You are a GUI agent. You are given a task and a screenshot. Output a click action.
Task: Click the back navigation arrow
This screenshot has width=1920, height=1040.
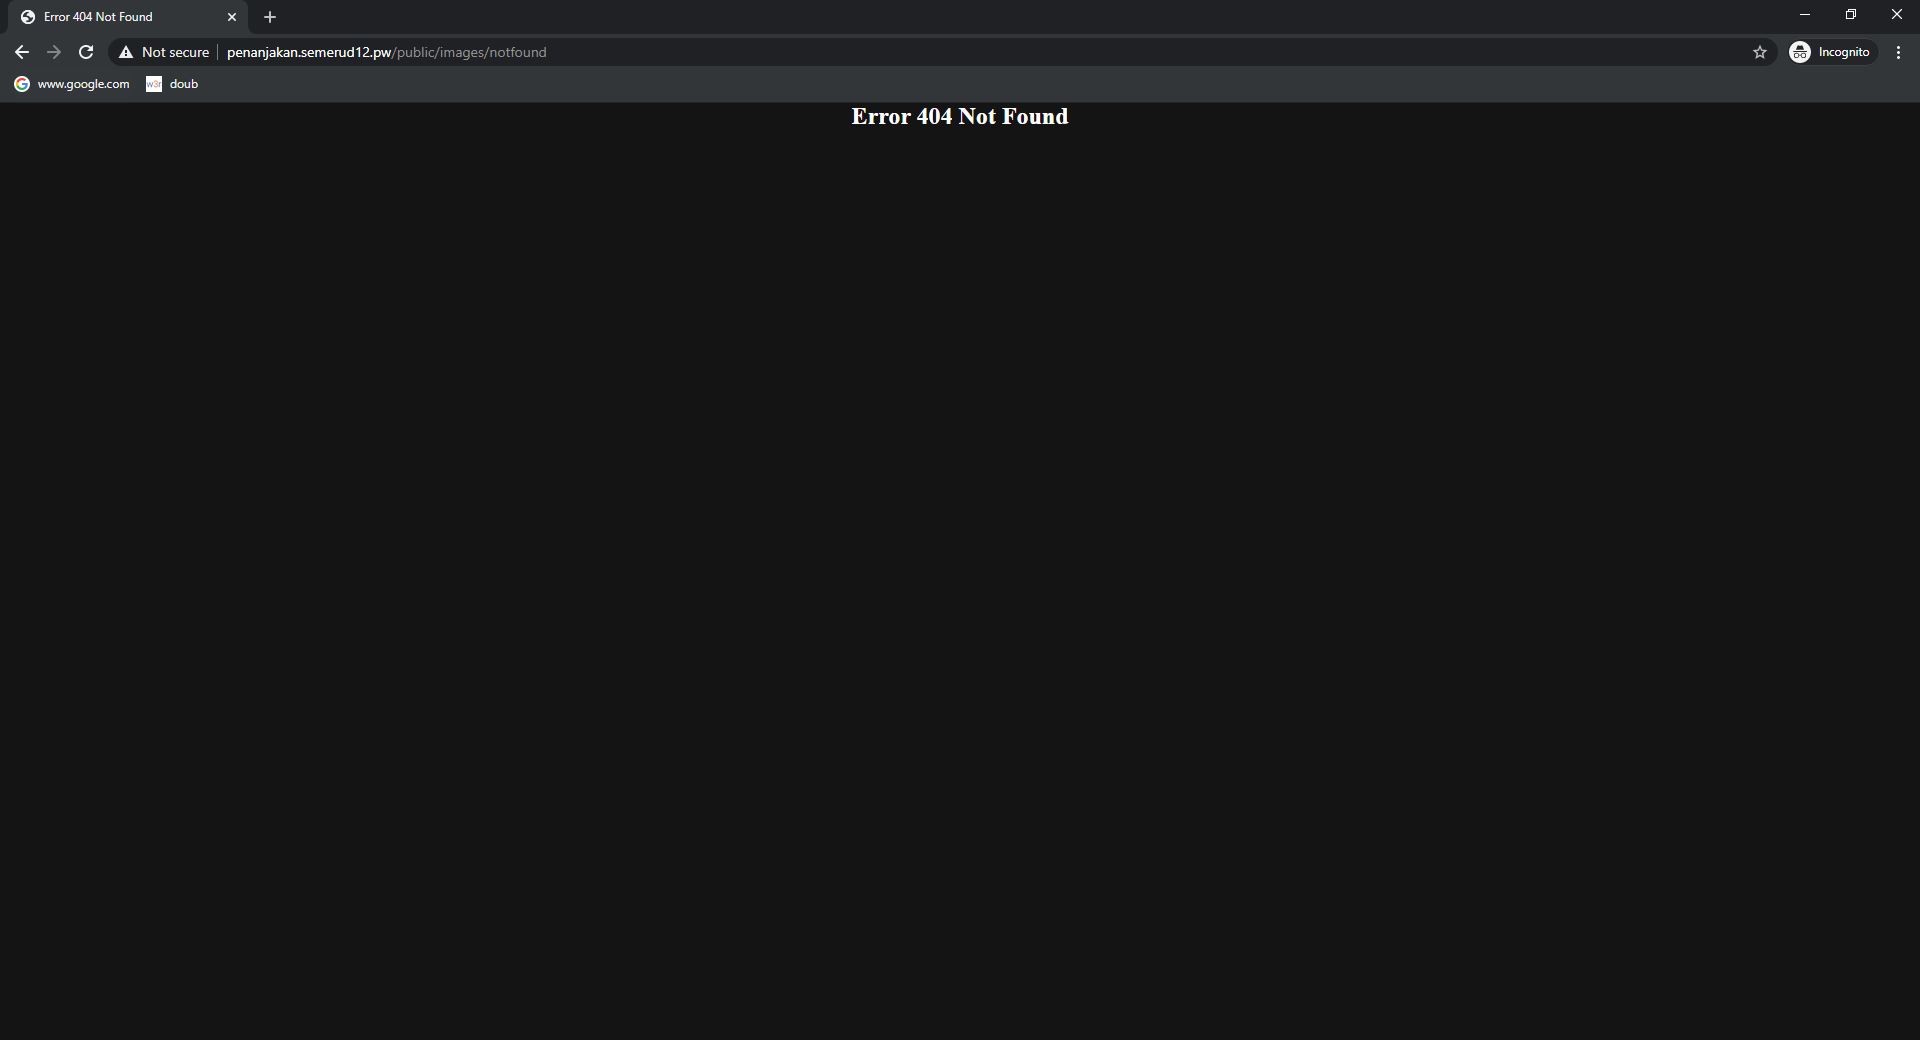pos(22,52)
